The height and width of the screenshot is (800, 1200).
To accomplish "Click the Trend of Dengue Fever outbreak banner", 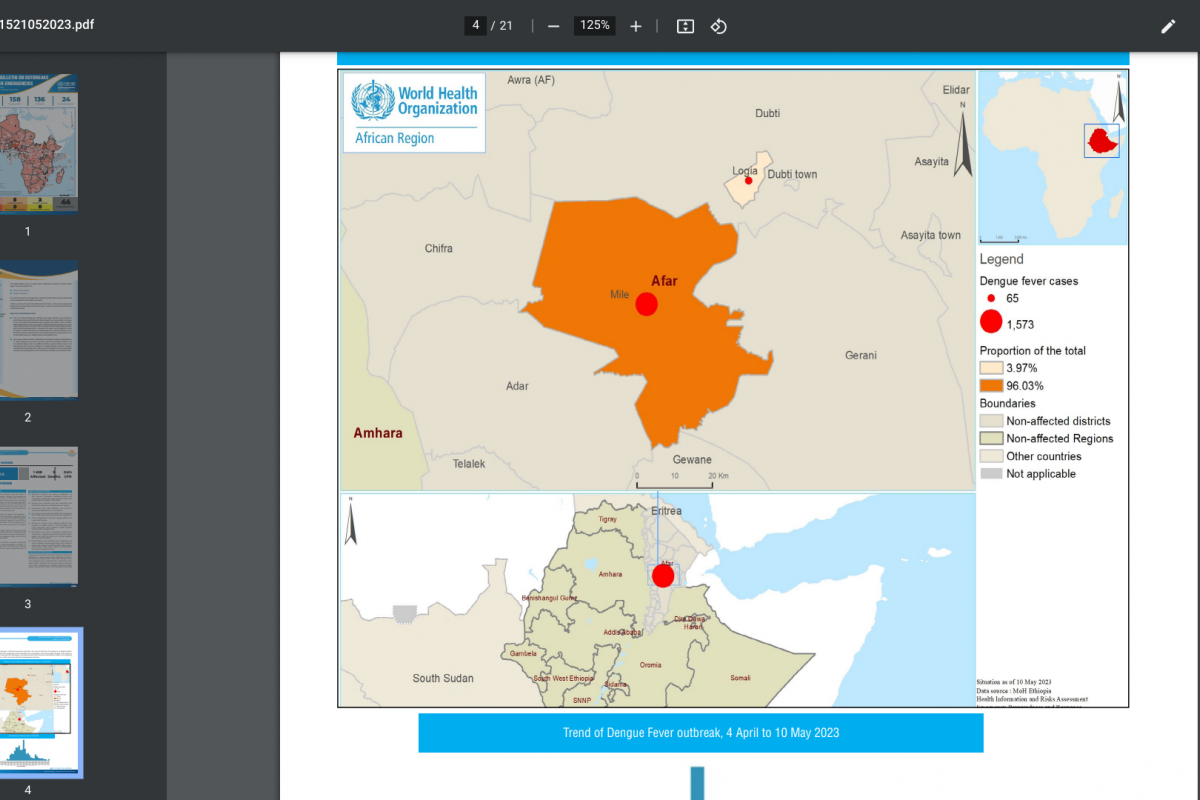I will 700,733.
